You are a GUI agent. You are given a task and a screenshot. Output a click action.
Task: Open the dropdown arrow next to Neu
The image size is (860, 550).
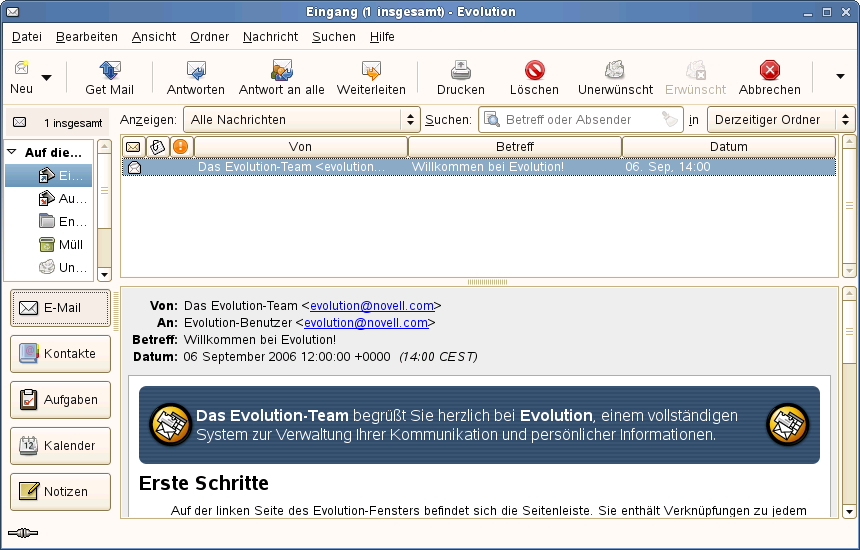coord(47,77)
